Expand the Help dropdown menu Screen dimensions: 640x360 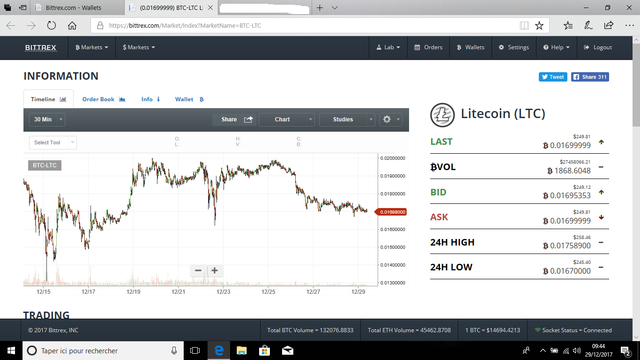pos(556,47)
